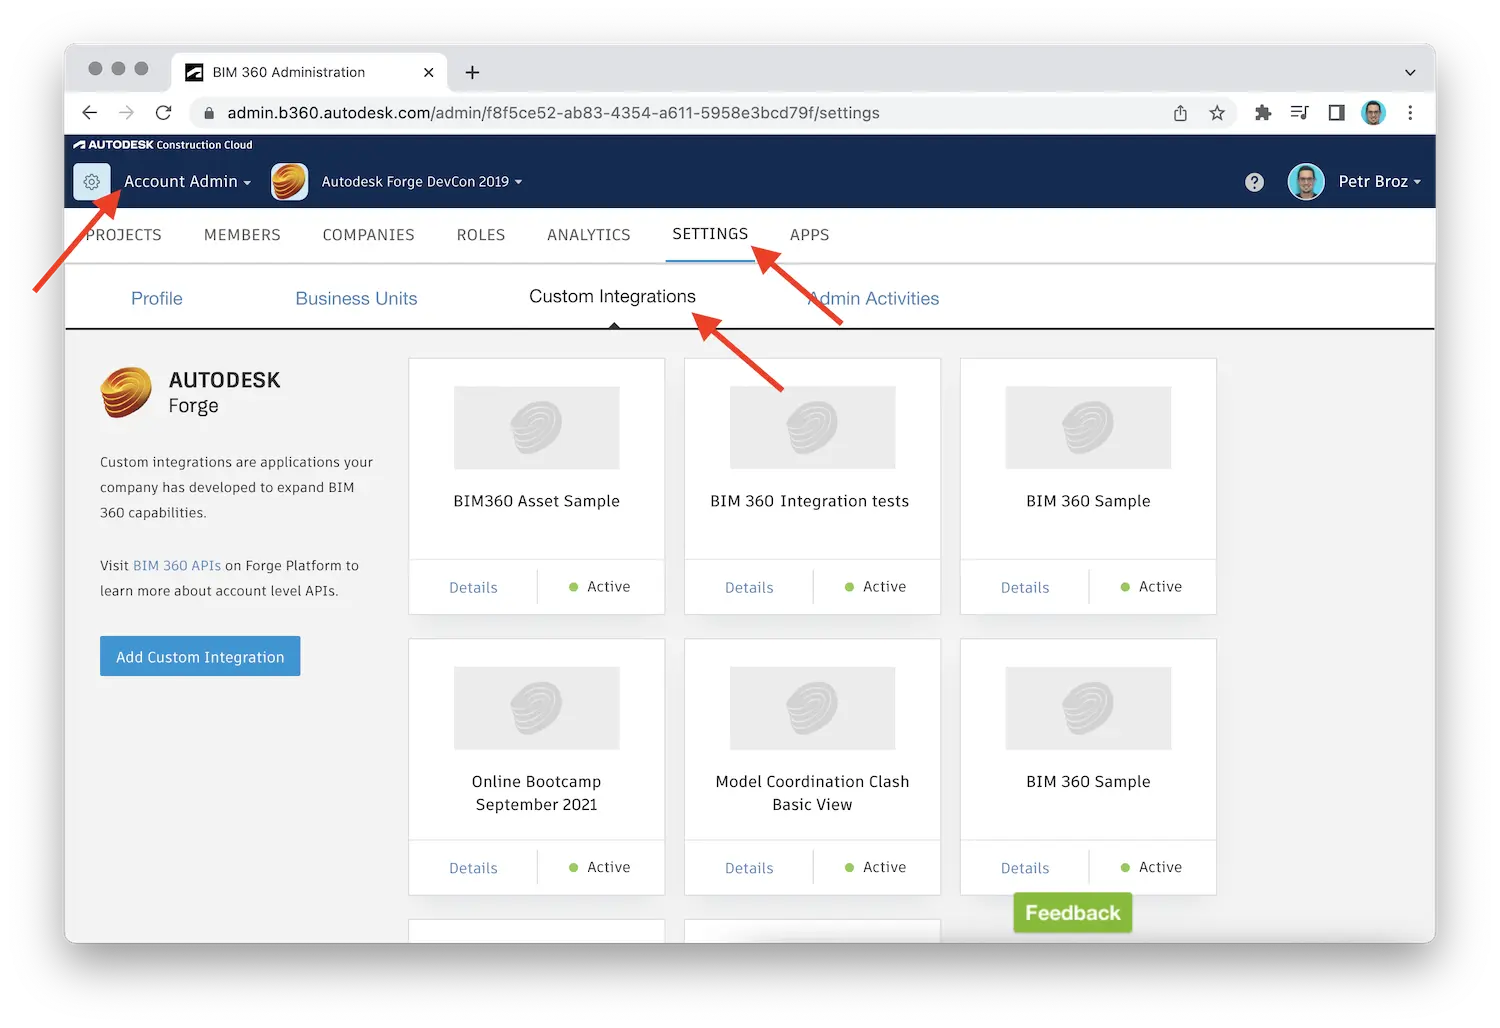Viewport: 1500px width, 1028px height.
Task: Reload the page with the refresh icon
Action: pos(164,113)
